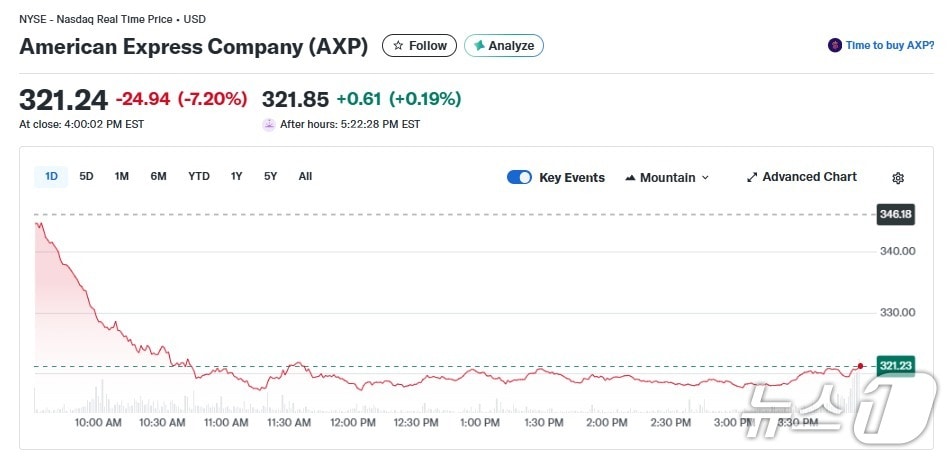Click the after hours moon icon
Screen dimensions: 952x459
pos(268,124)
